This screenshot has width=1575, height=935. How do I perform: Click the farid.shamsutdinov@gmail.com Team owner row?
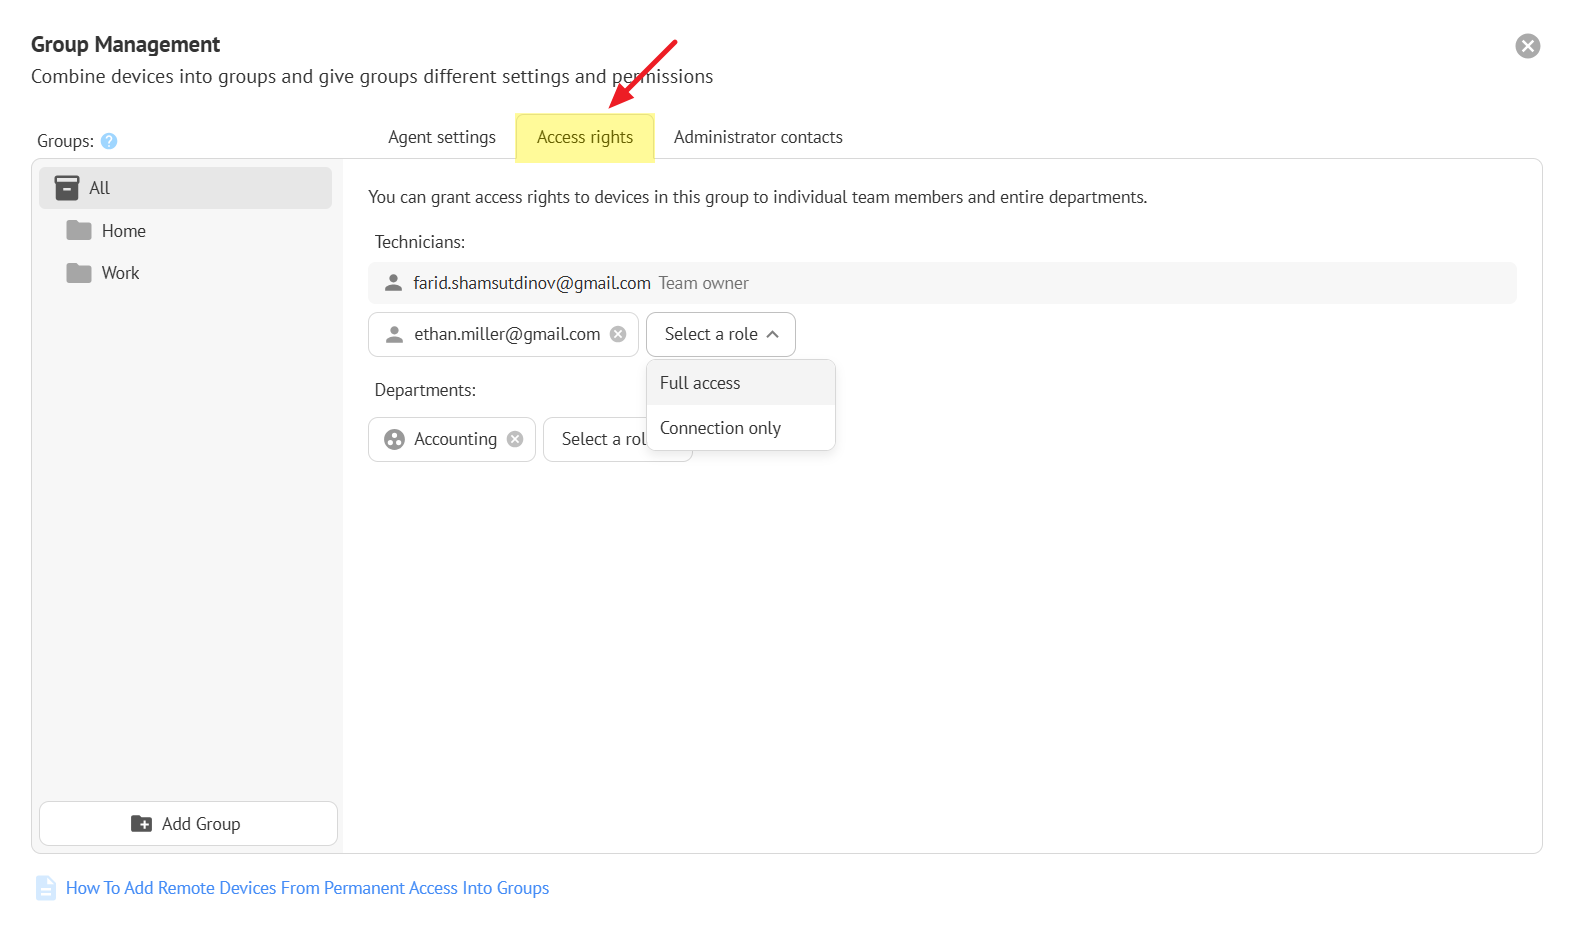click(940, 283)
